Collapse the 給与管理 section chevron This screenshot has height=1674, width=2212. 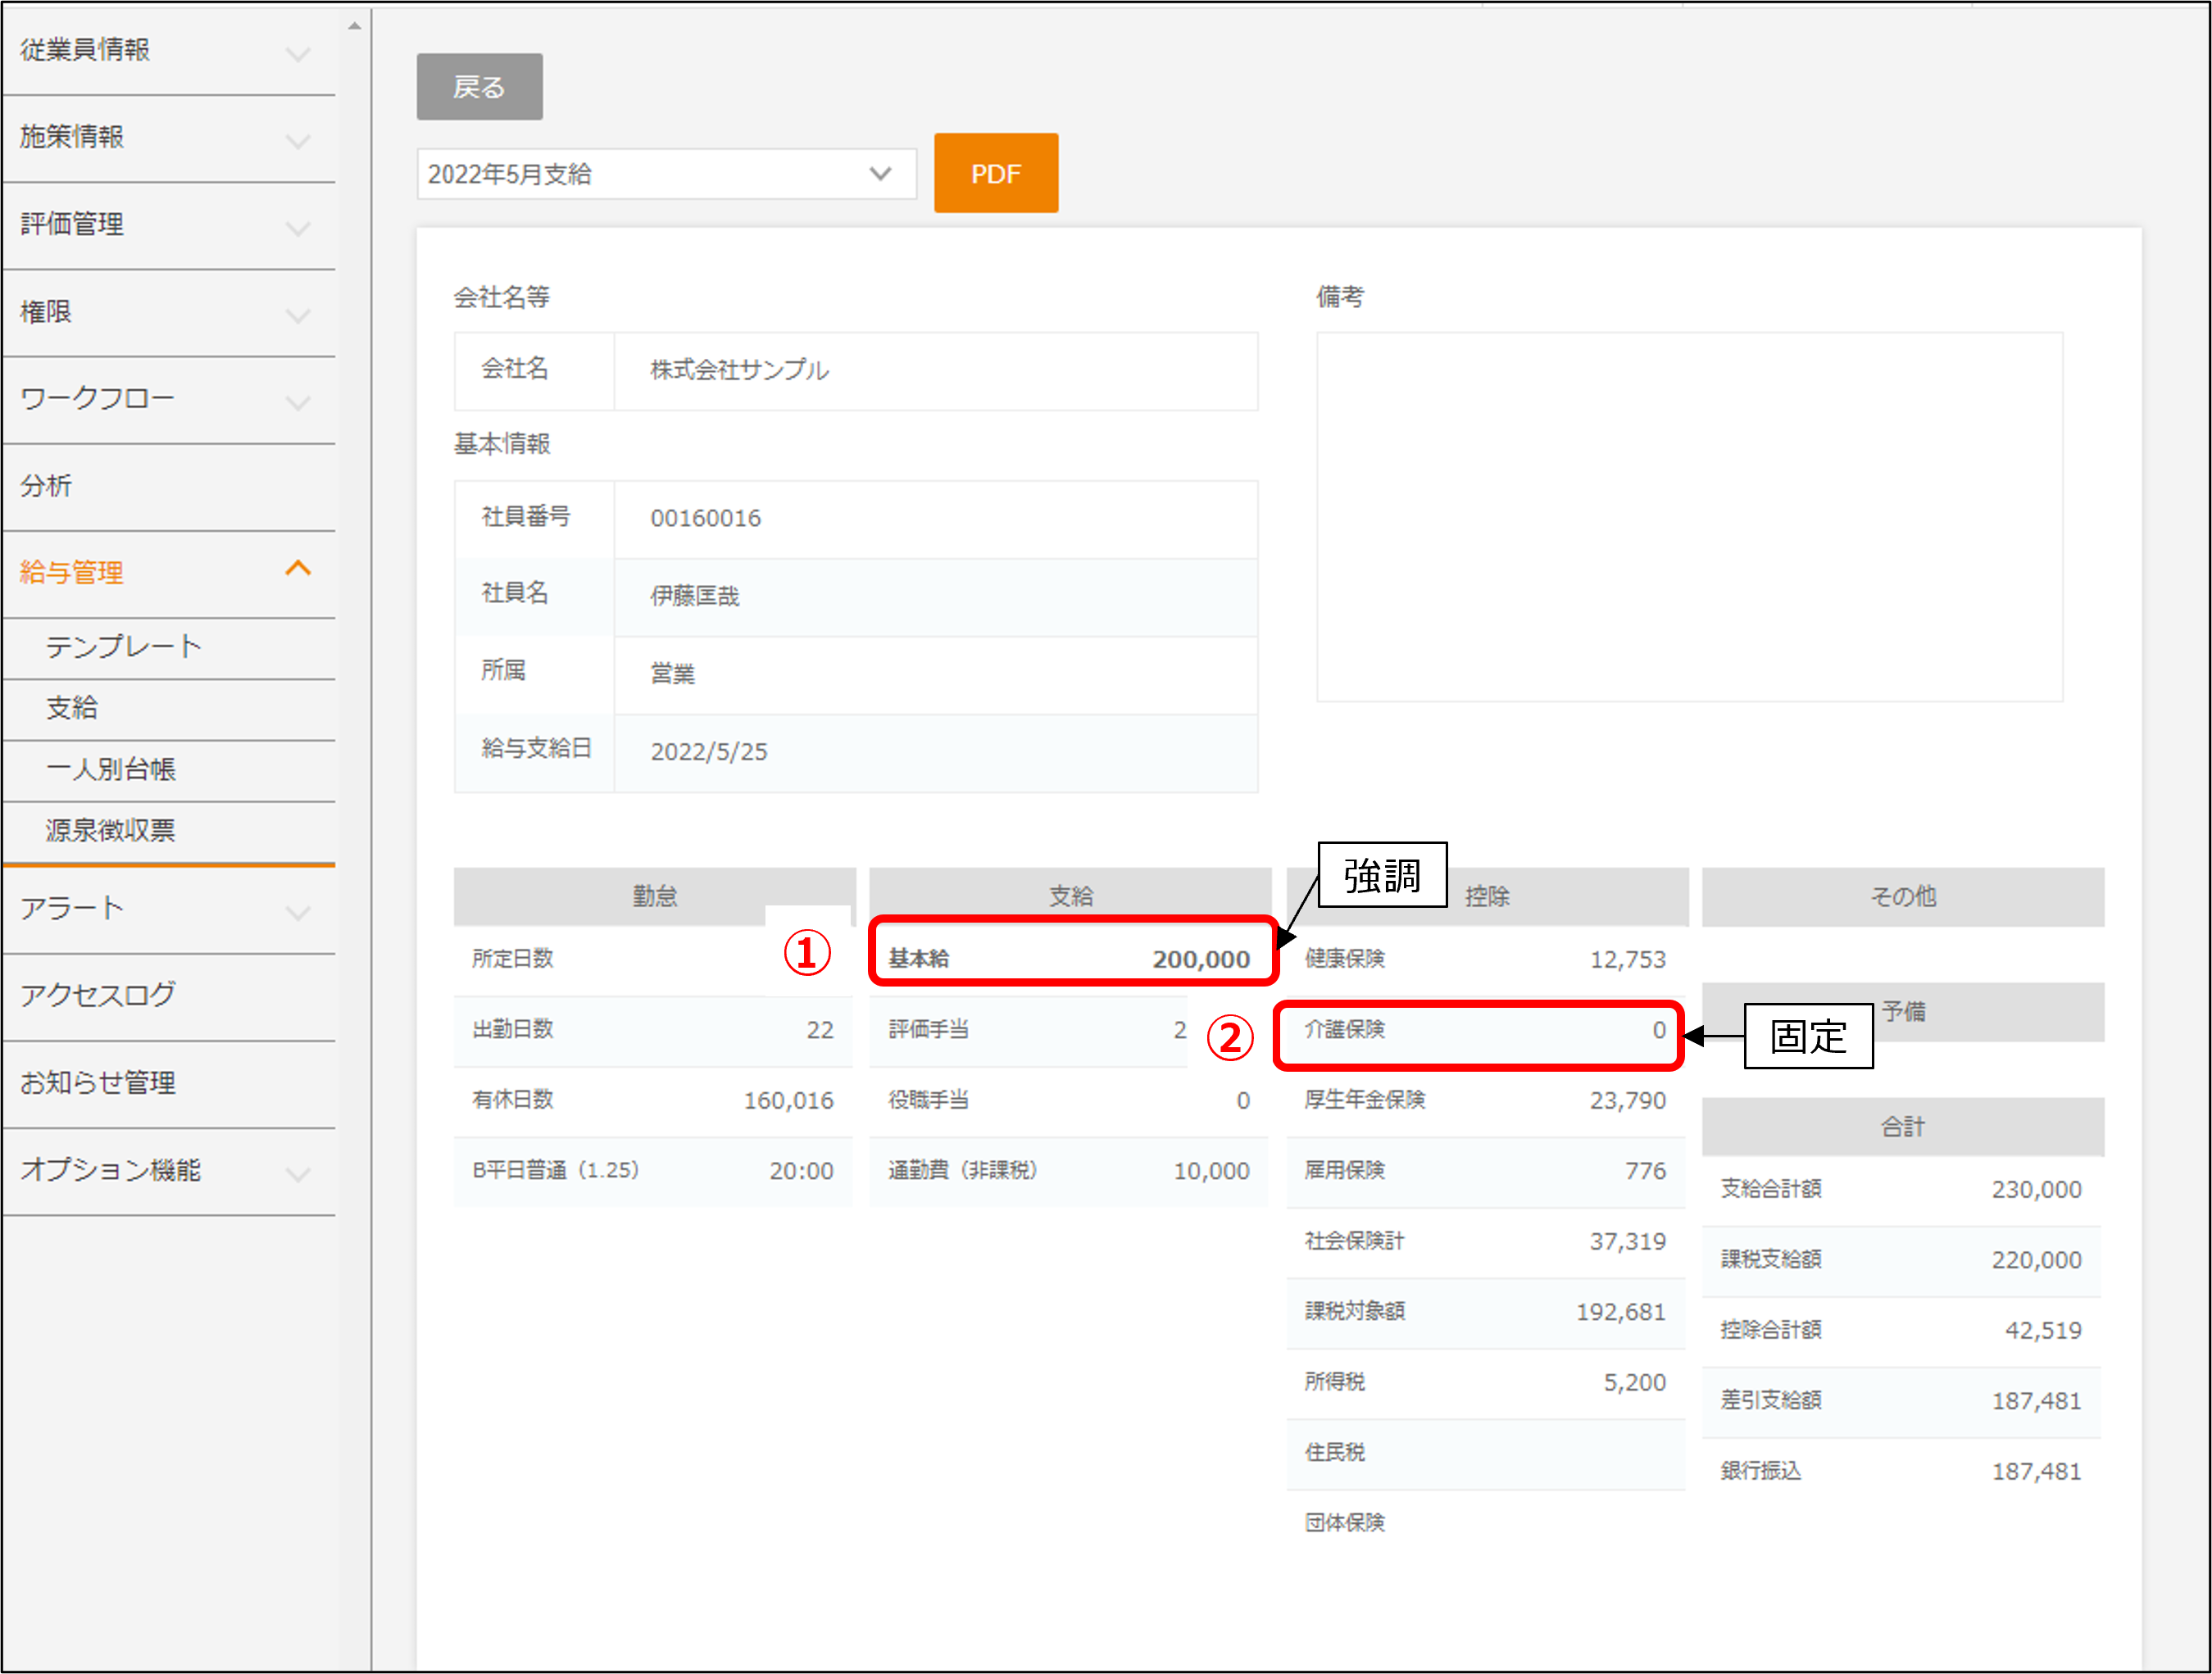tap(297, 569)
